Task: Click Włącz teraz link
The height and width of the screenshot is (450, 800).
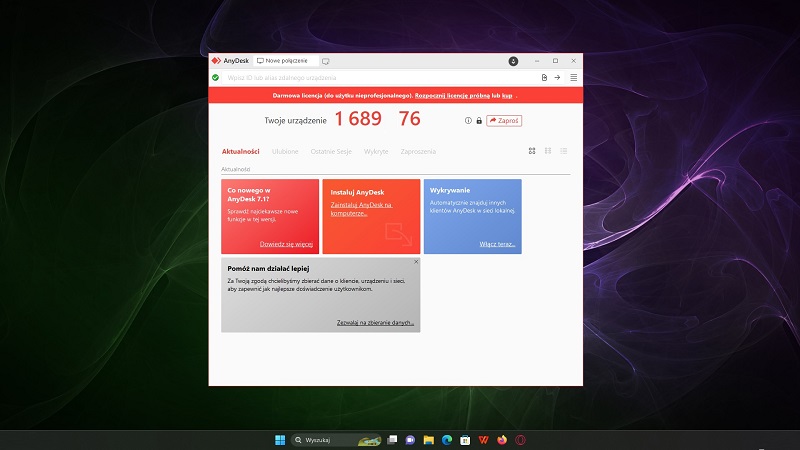Action: click(x=497, y=244)
